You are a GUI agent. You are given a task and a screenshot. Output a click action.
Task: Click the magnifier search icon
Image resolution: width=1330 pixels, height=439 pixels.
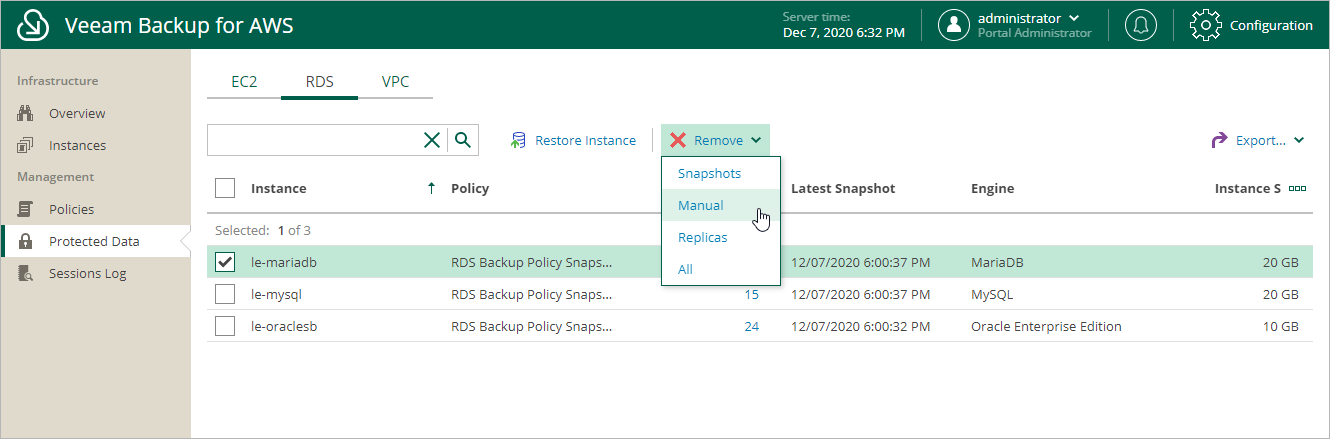[x=463, y=140]
